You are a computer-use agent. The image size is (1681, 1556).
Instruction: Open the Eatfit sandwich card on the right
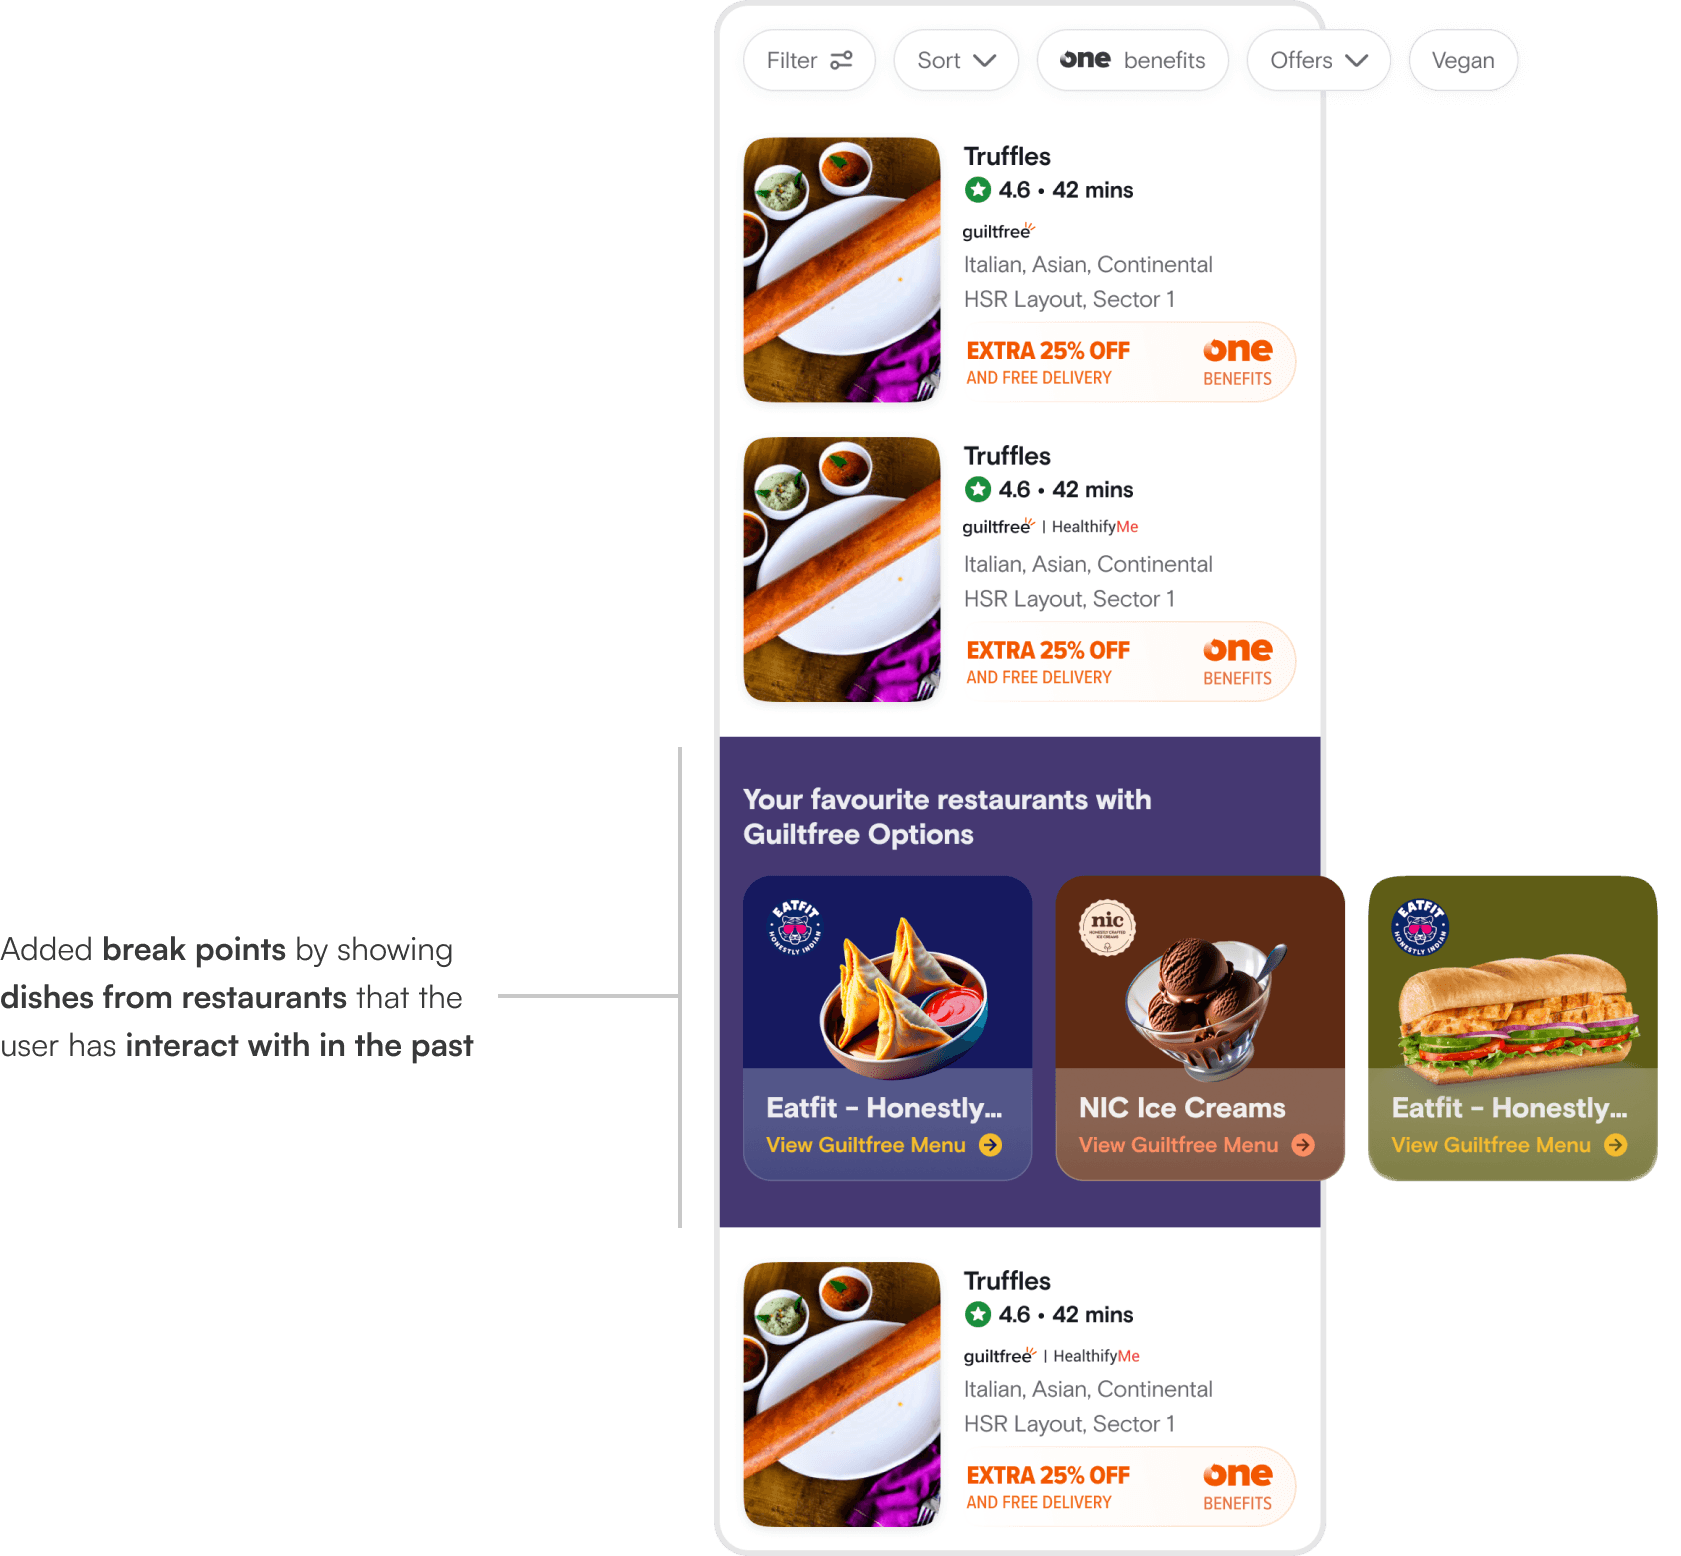[1512, 1028]
